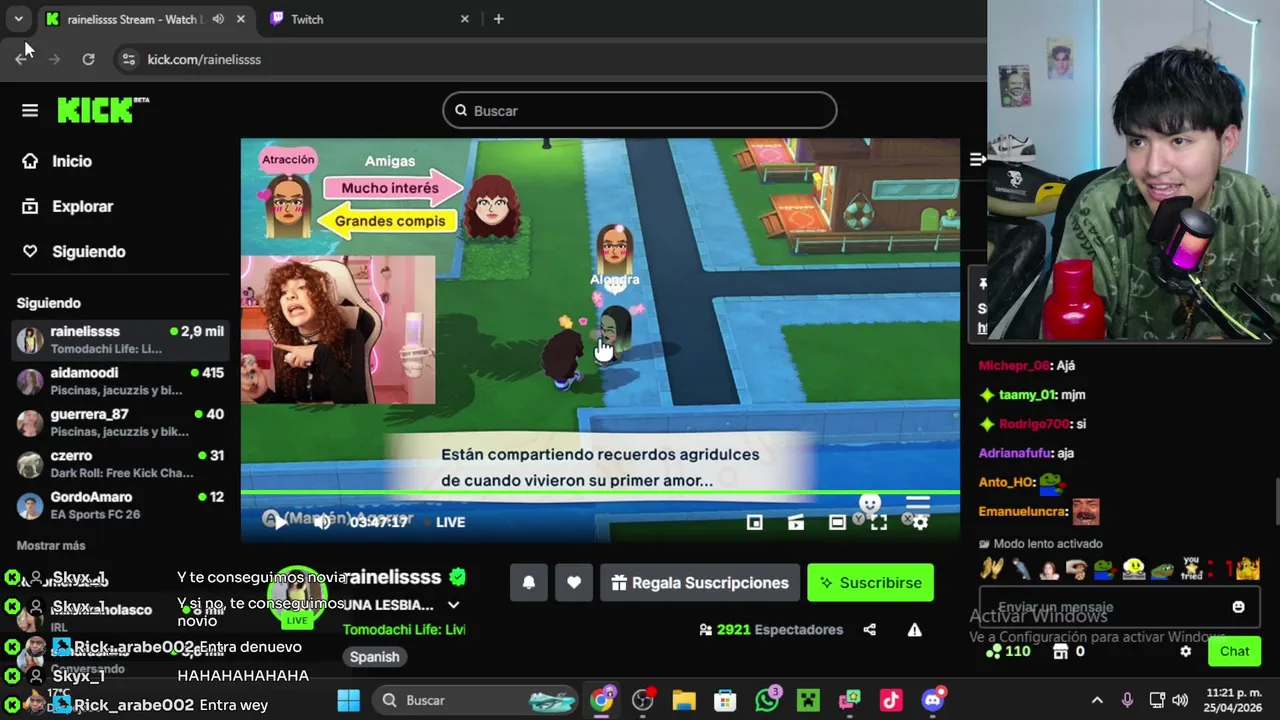Show hidden system tray icons
The height and width of the screenshot is (720, 1280).
[1097, 700]
